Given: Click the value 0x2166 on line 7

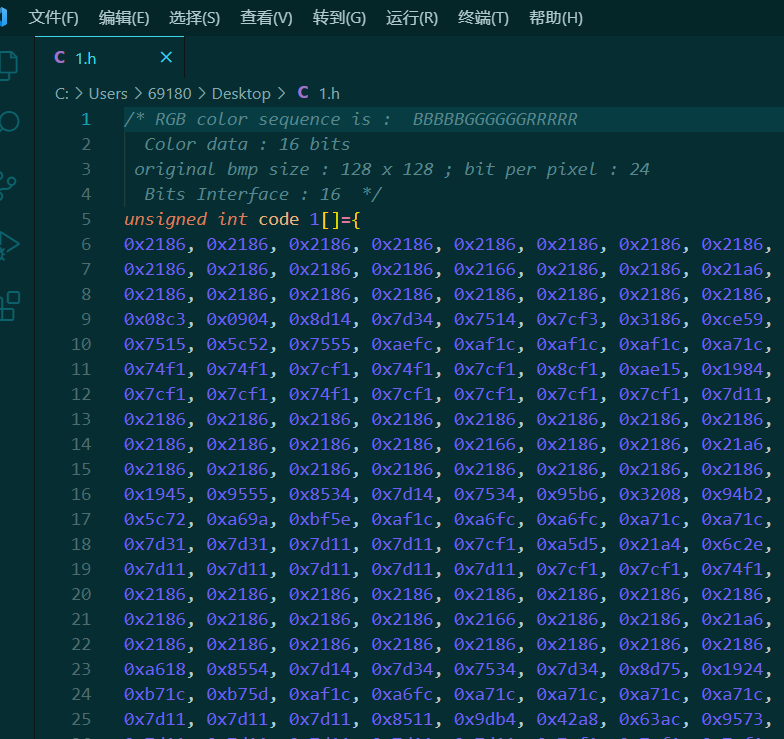Looking at the screenshot, I should (x=484, y=269).
